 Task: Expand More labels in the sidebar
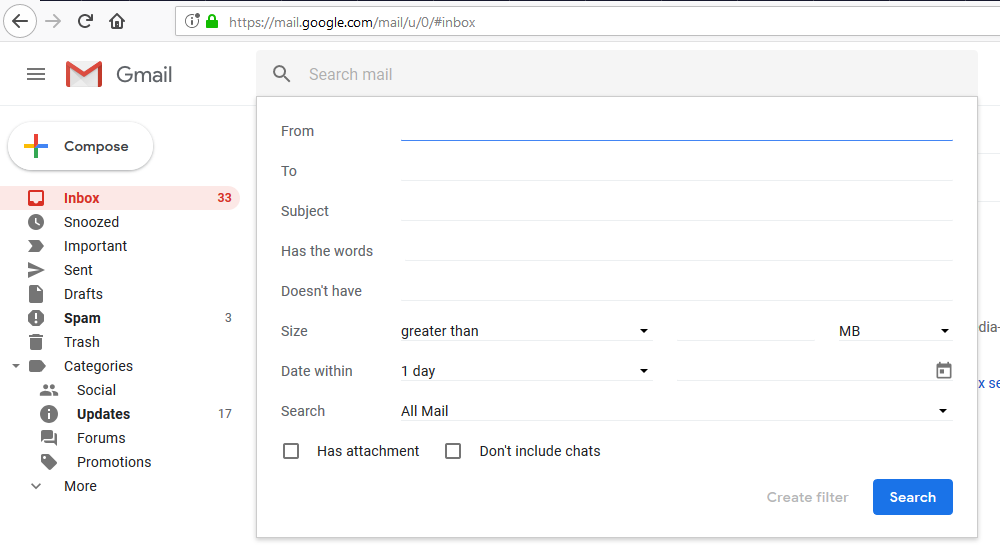(80, 486)
